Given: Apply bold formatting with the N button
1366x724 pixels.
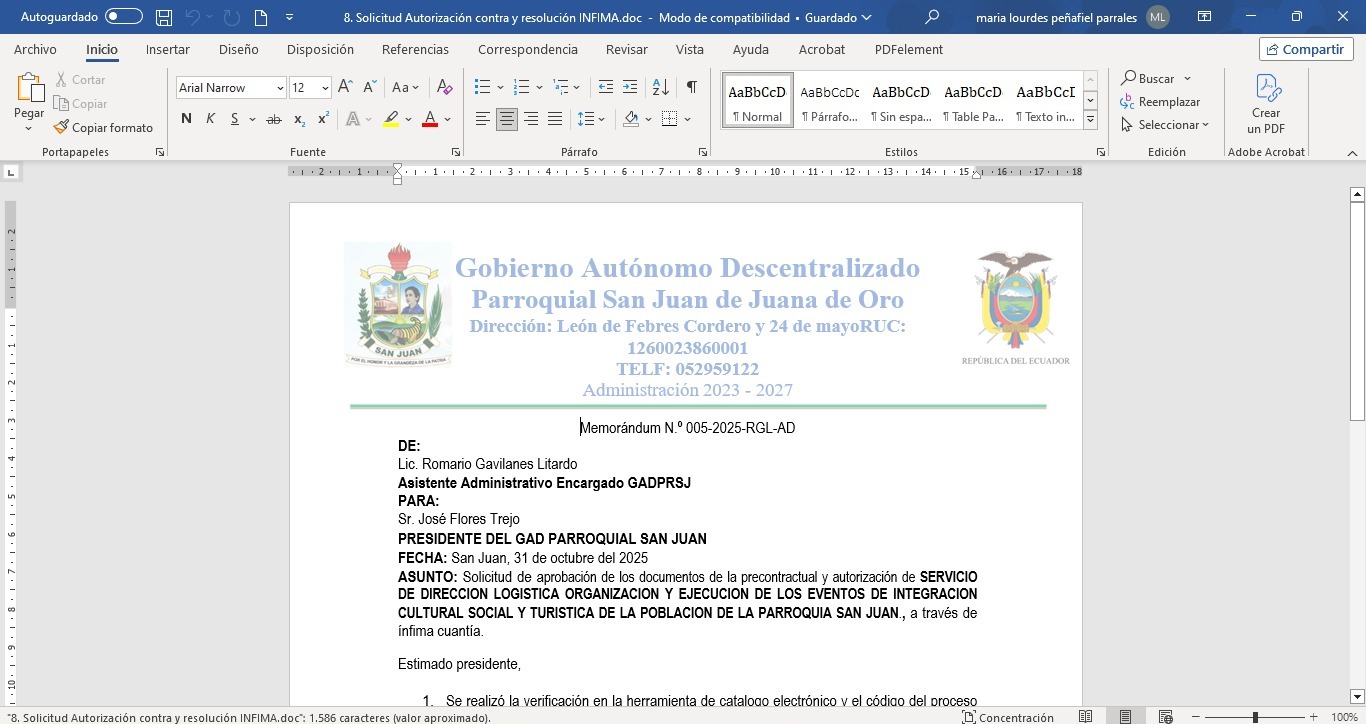Looking at the screenshot, I should click(186, 119).
